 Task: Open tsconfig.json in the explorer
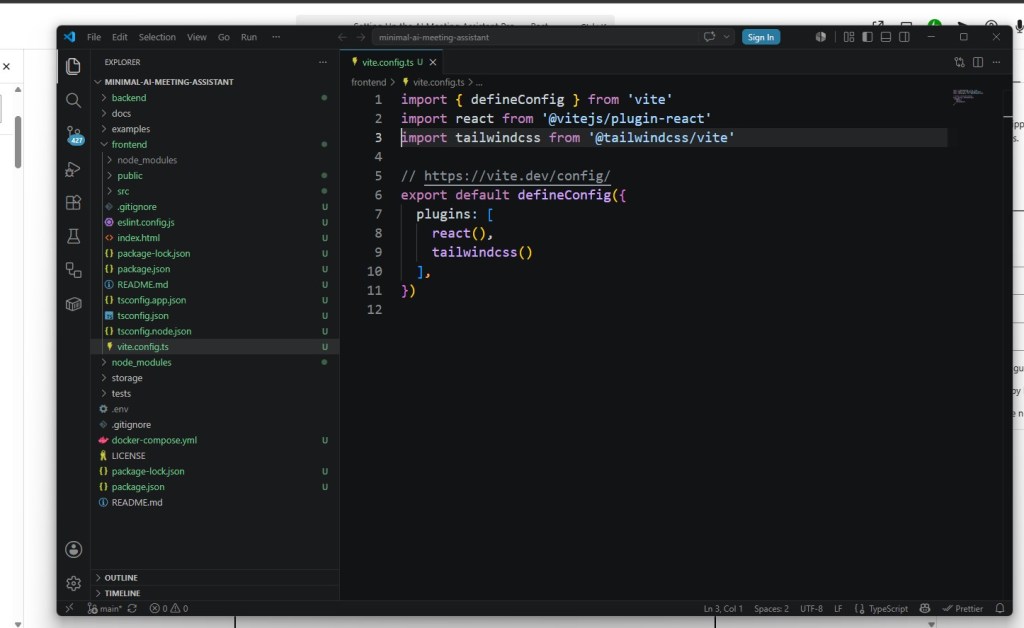(142, 315)
